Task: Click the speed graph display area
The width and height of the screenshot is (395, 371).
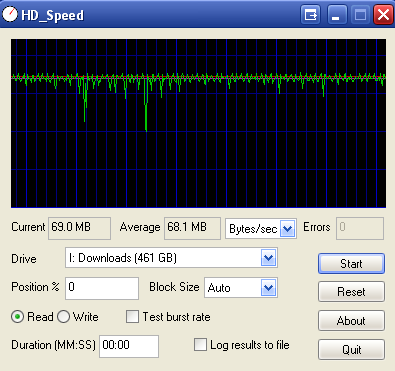Action: coord(198,123)
